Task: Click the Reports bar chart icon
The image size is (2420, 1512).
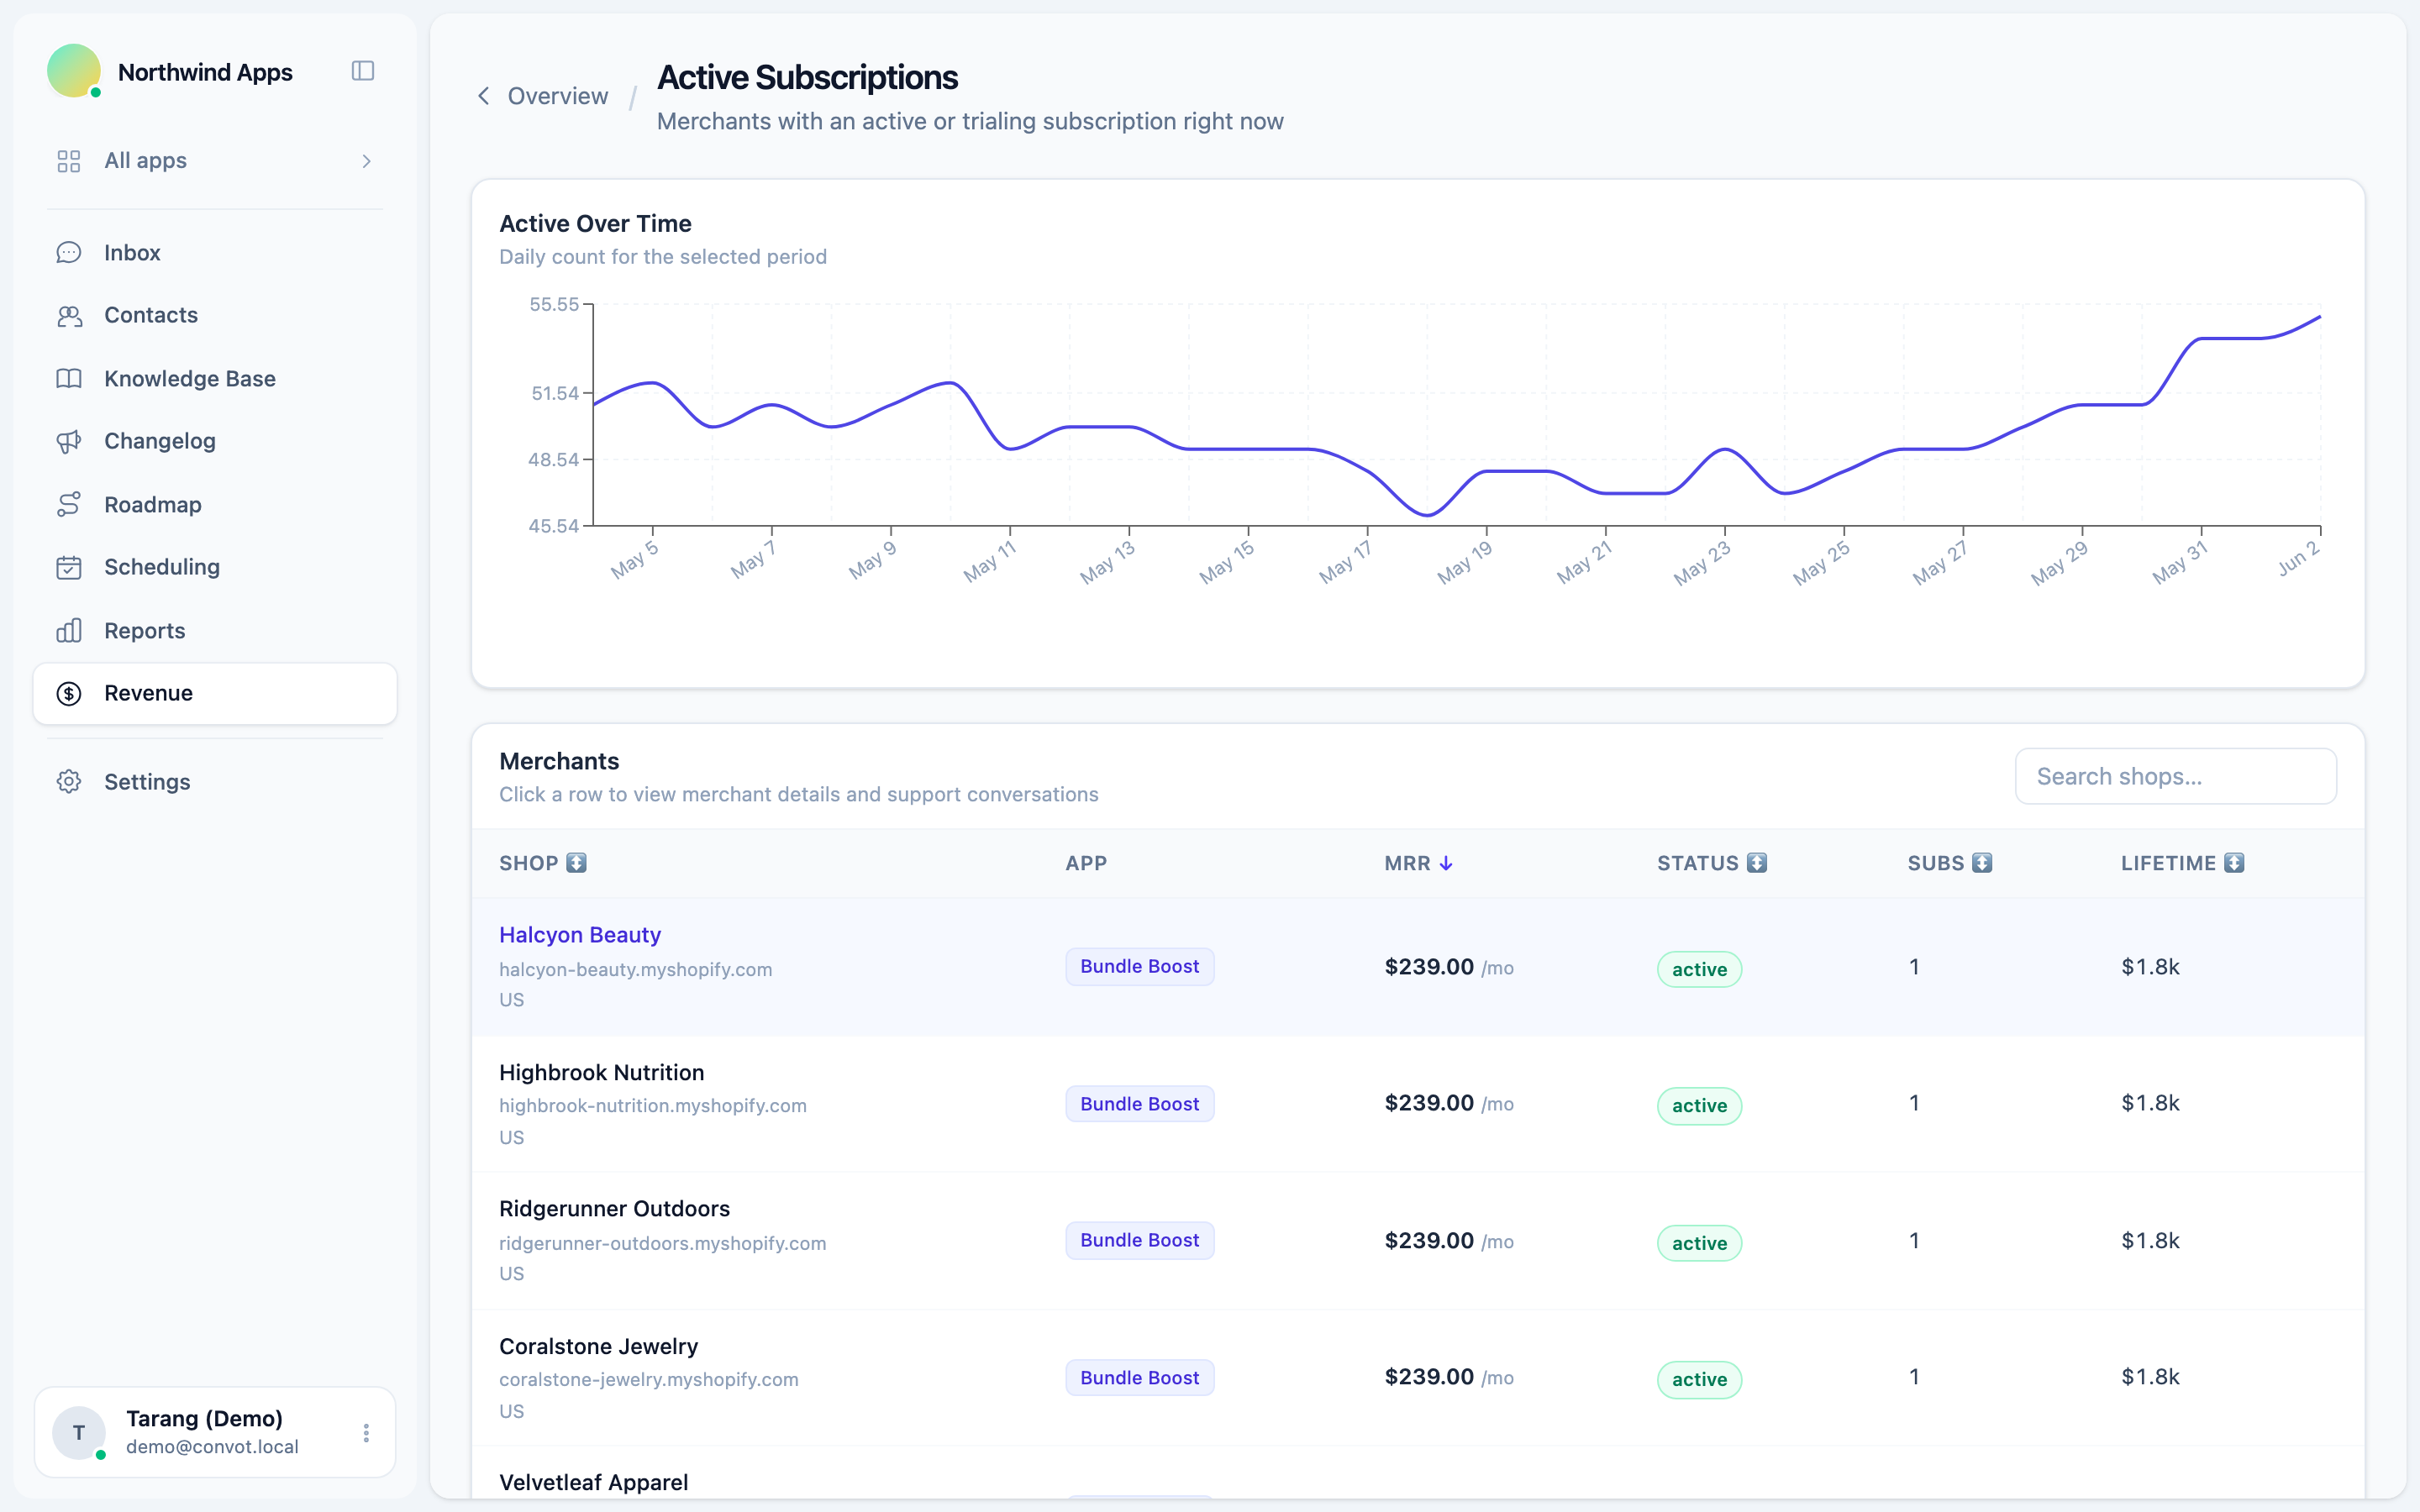Action: tap(69, 631)
